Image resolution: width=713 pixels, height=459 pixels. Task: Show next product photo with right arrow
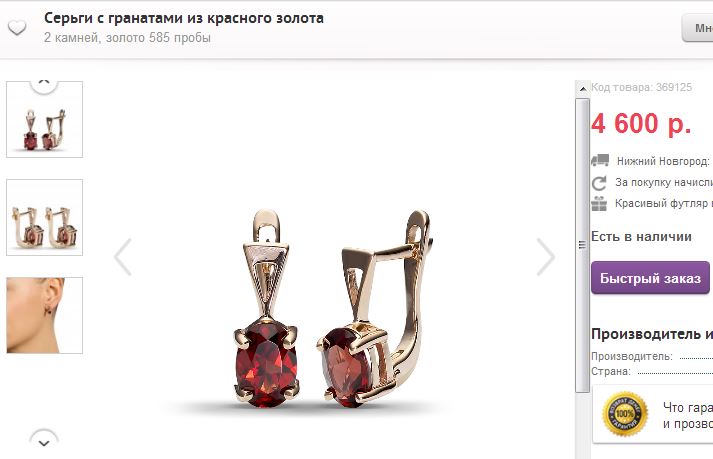point(545,257)
